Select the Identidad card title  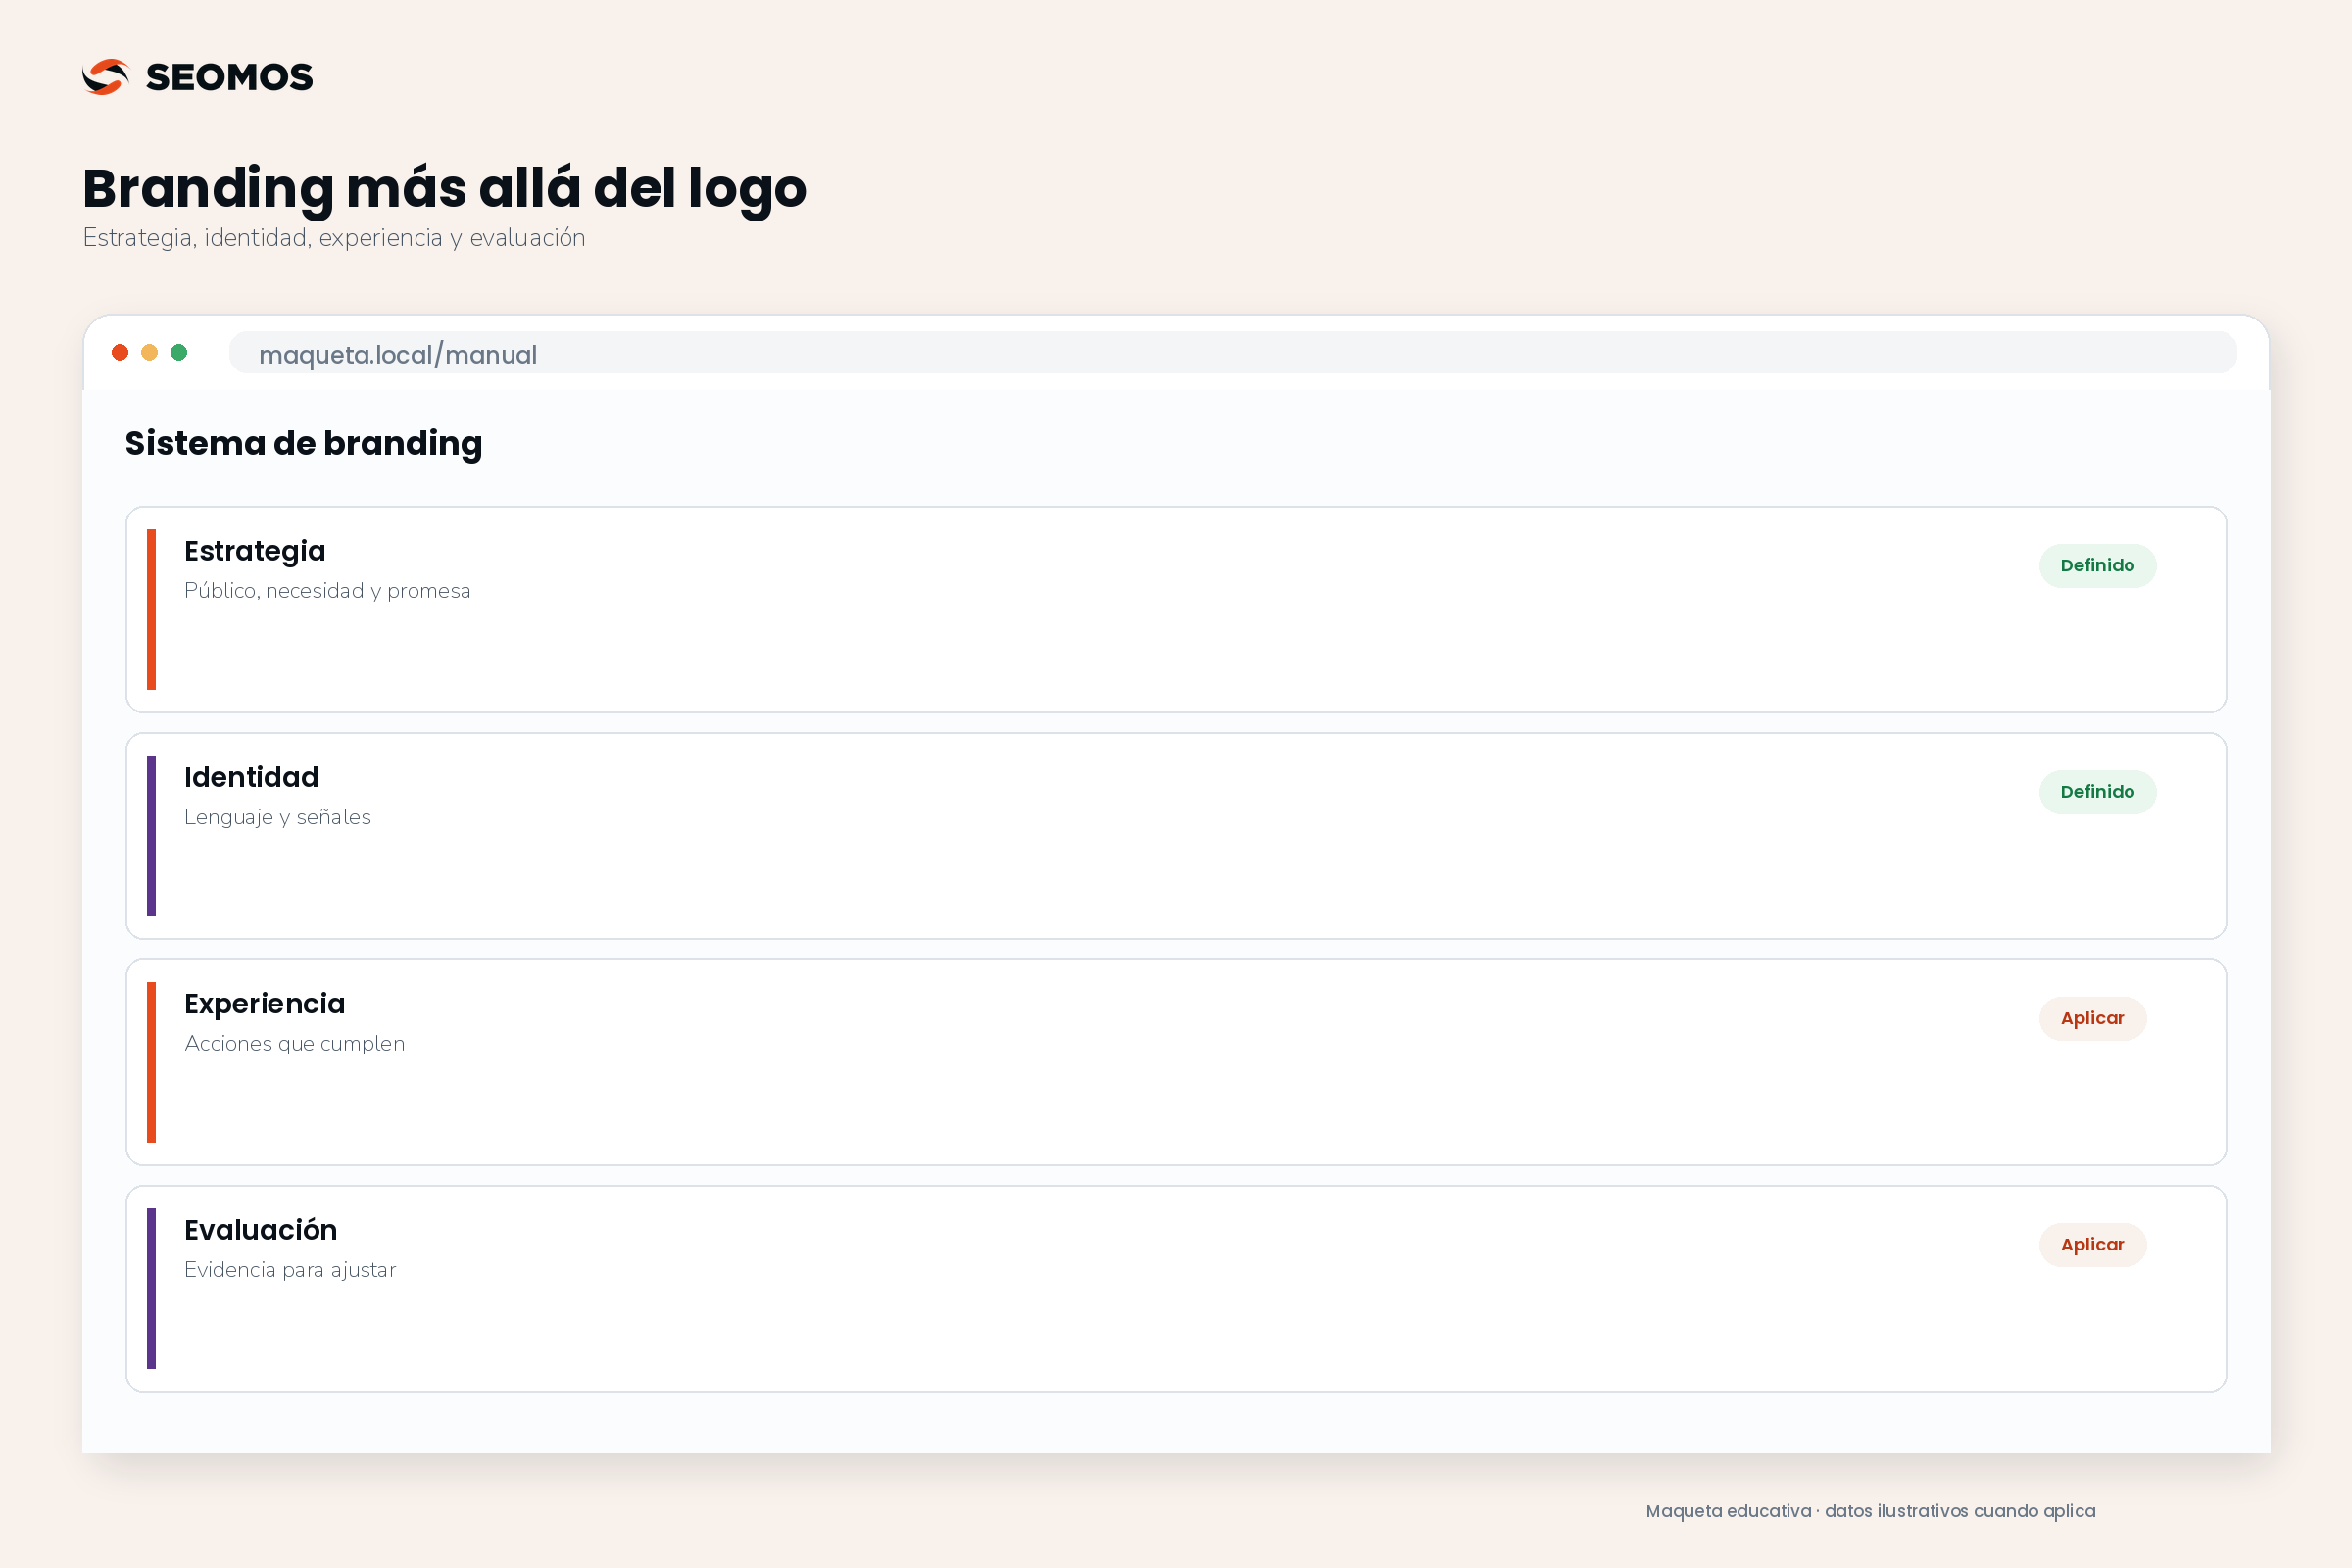(x=251, y=777)
